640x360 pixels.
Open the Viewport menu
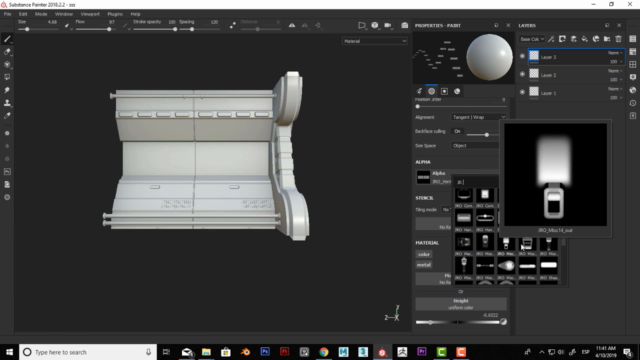click(90, 14)
